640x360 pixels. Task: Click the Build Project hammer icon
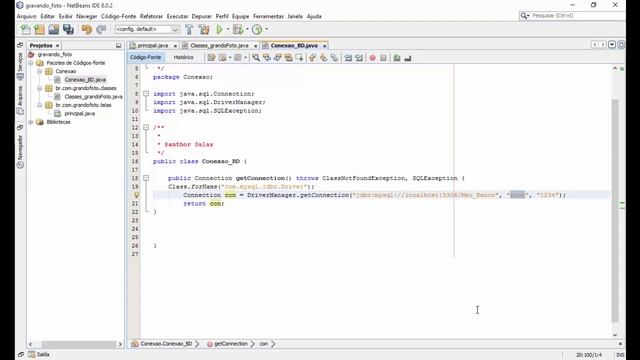pos(189,29)
